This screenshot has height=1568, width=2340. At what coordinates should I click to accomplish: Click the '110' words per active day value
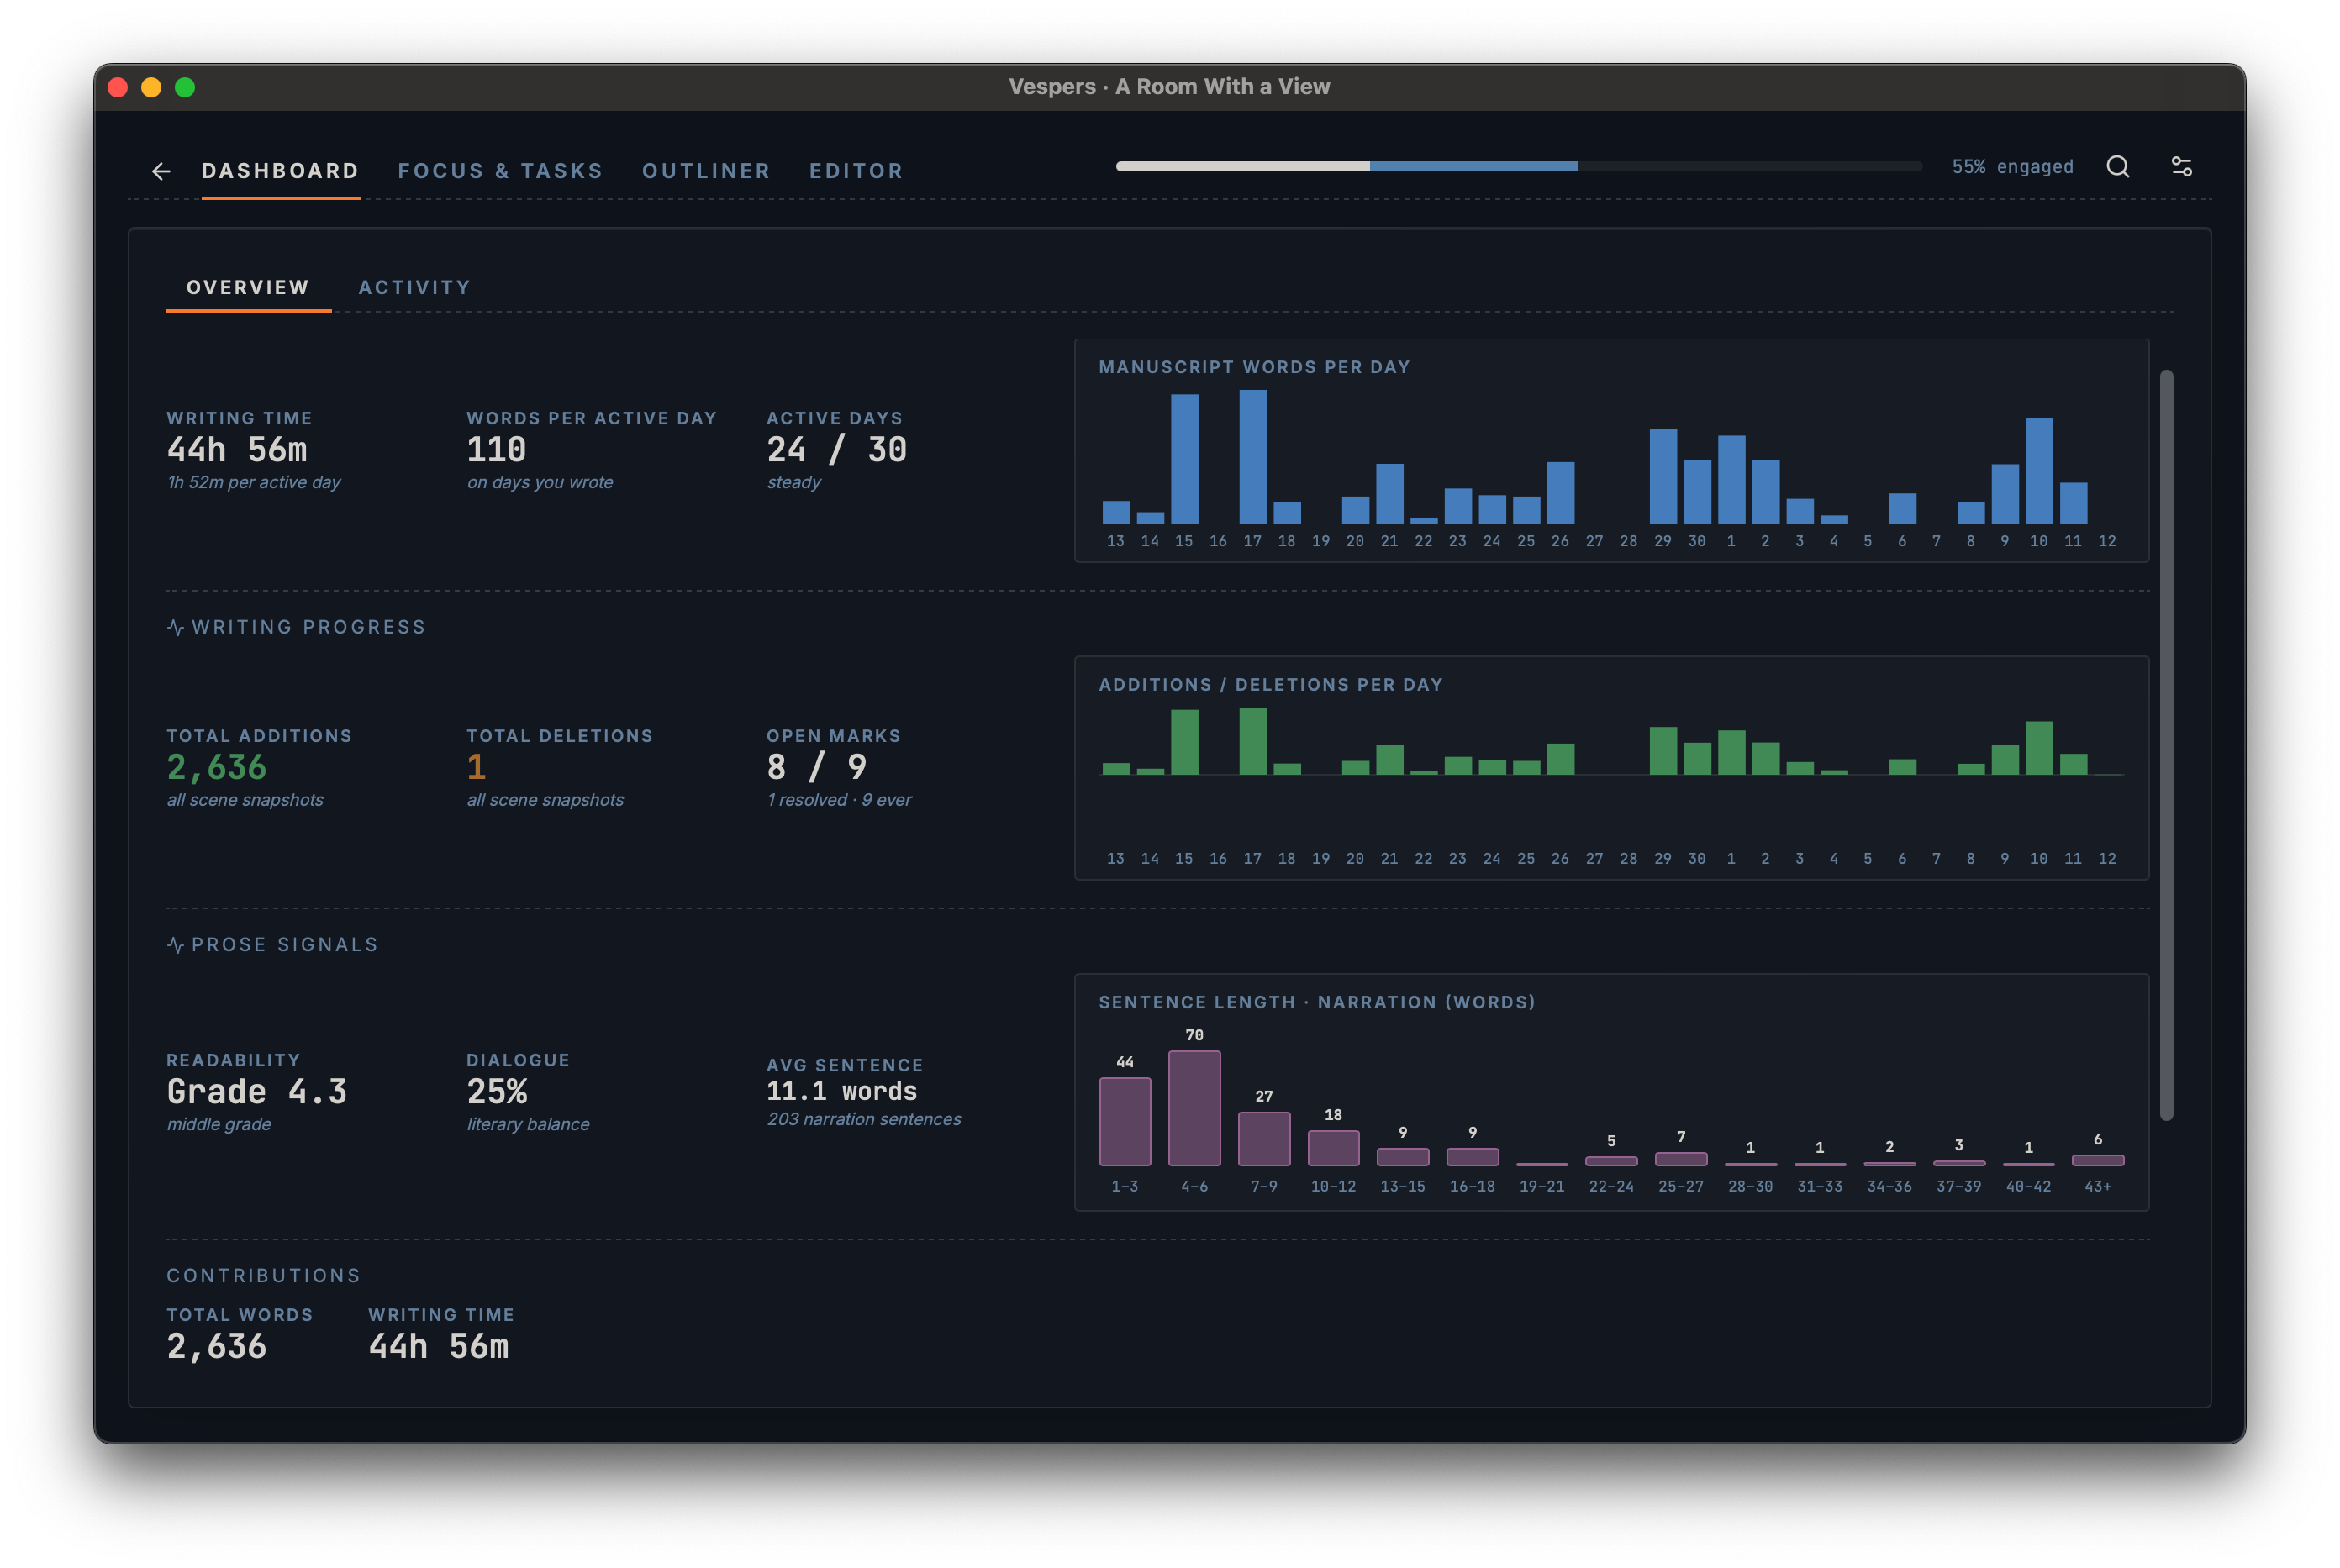496,450
